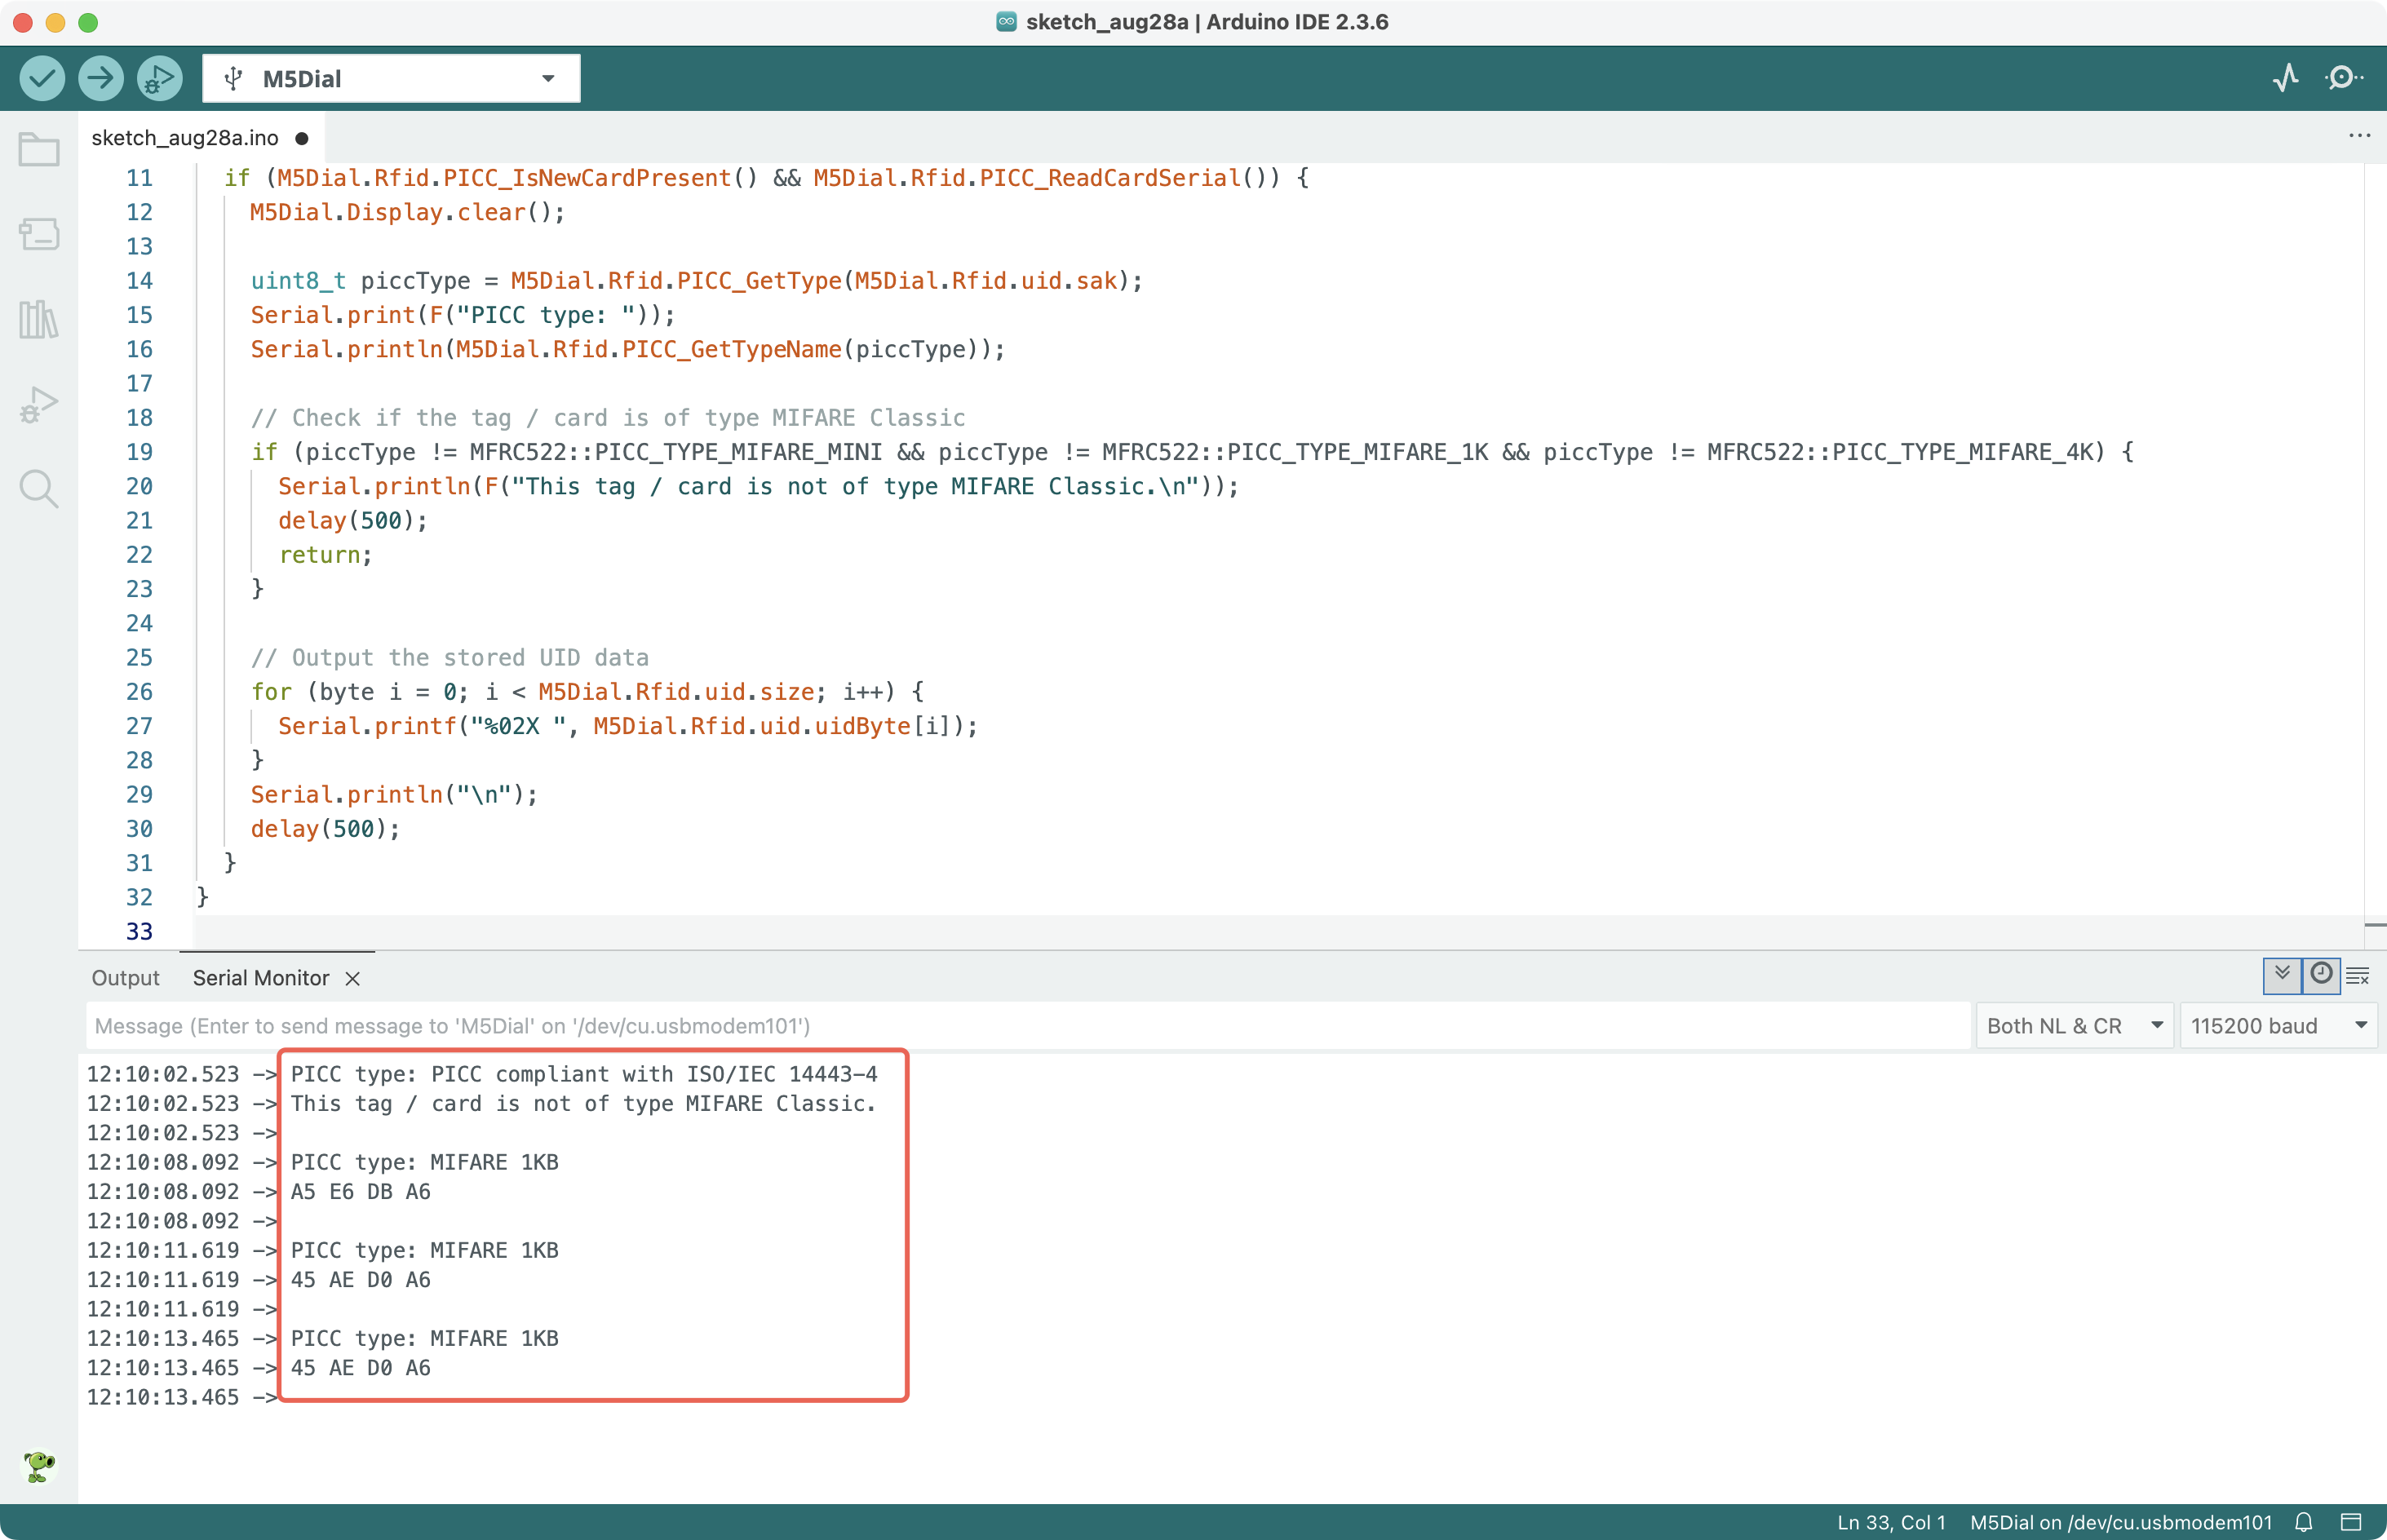Viewport: 2387px width, 1540px height.
Task: Open the Boards Manager sidebar icon
Action: (x=39, y=234)
